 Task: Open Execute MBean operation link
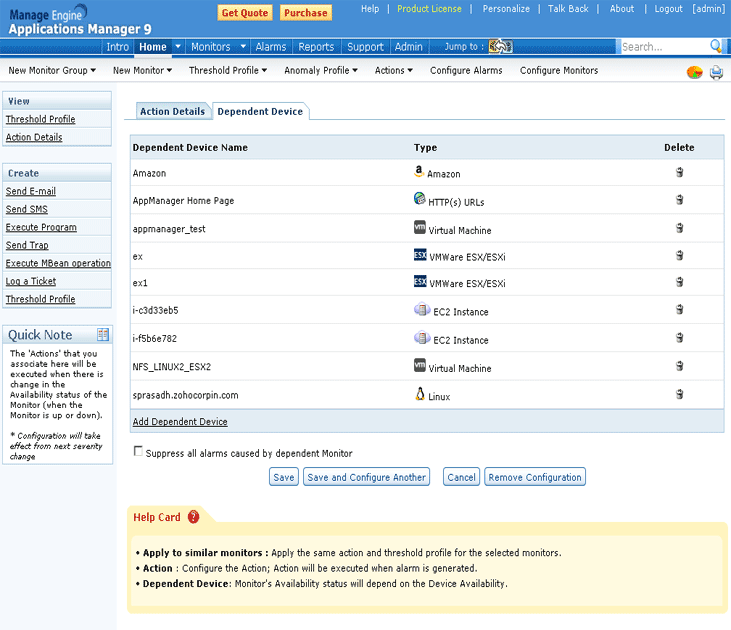[x=58, y=263]
